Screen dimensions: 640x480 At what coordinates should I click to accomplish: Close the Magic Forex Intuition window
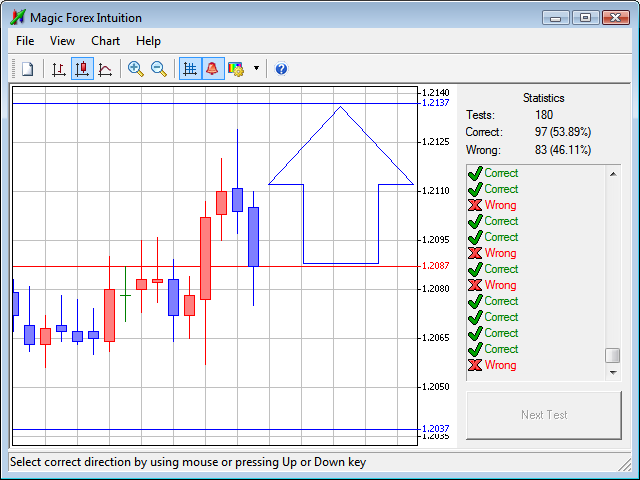(616, 18)
